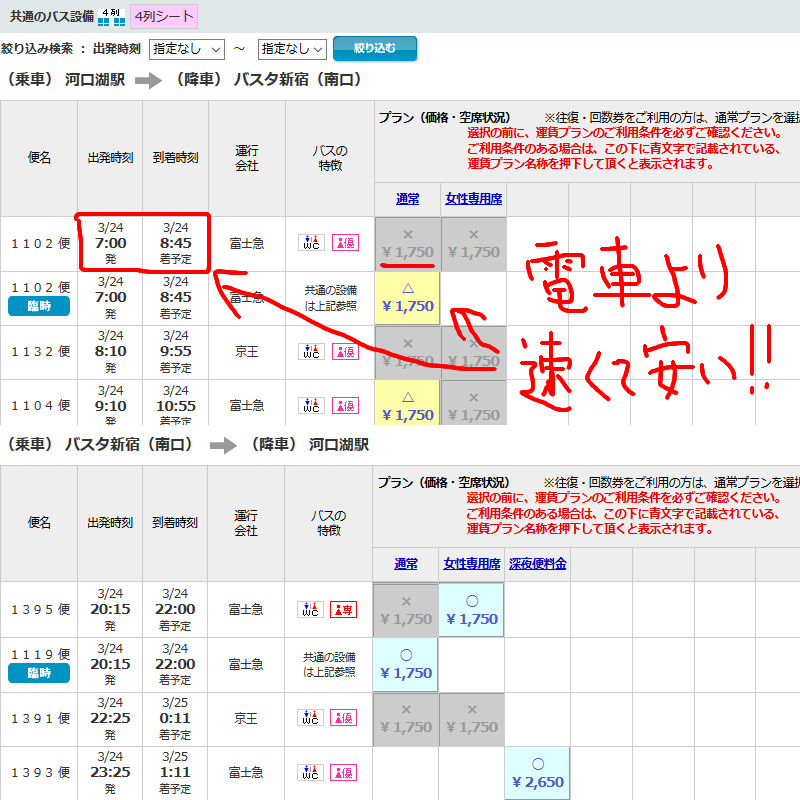Click the 河口湖駅 to バスタ新宿 route heading
Viewport: 800px width, 800px height.
coord(185,80)
